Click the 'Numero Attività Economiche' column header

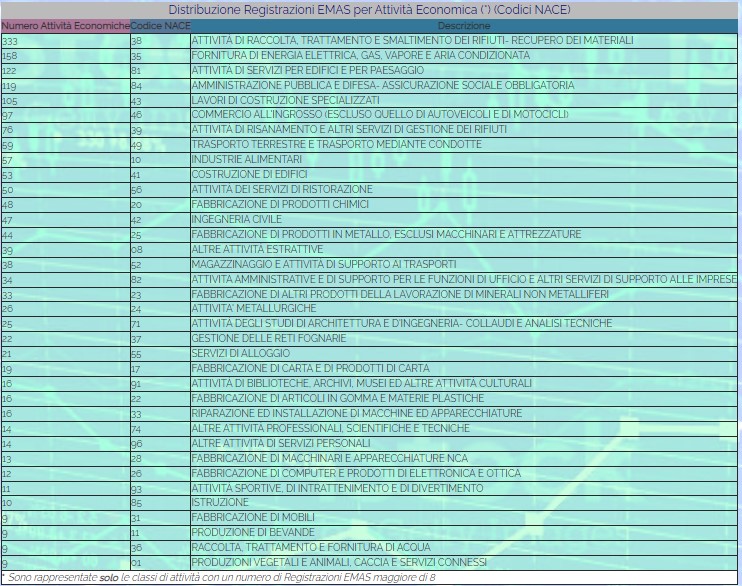[65, 24]
